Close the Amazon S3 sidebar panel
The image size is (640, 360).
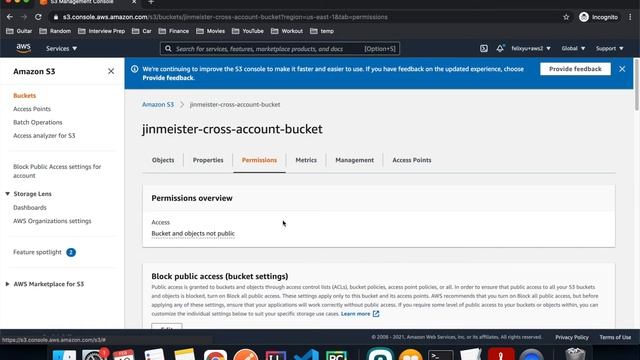(111, 71)
